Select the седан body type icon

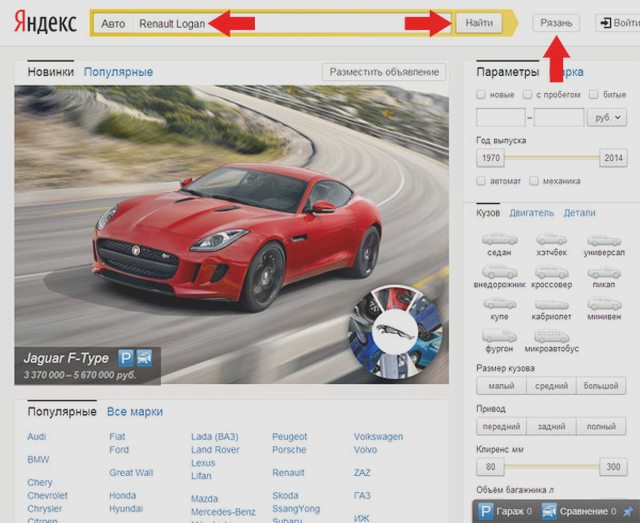(500, 239)
